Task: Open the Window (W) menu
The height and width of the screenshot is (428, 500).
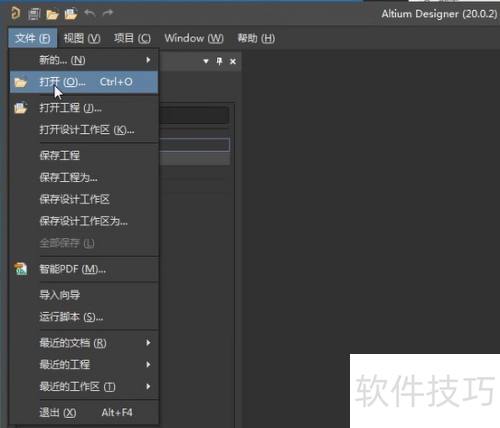Action: tap(194, 38)
